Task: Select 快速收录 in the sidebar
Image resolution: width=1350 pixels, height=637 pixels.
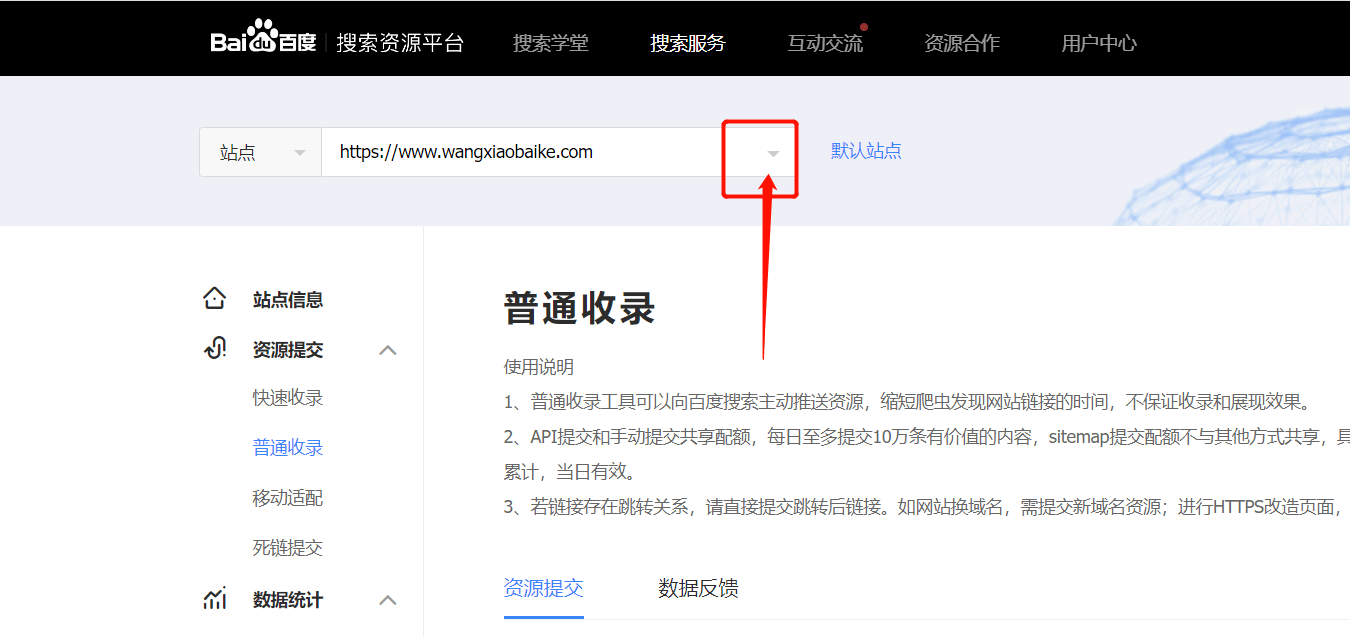Action: pyautogui.click(x=288, y=398)
